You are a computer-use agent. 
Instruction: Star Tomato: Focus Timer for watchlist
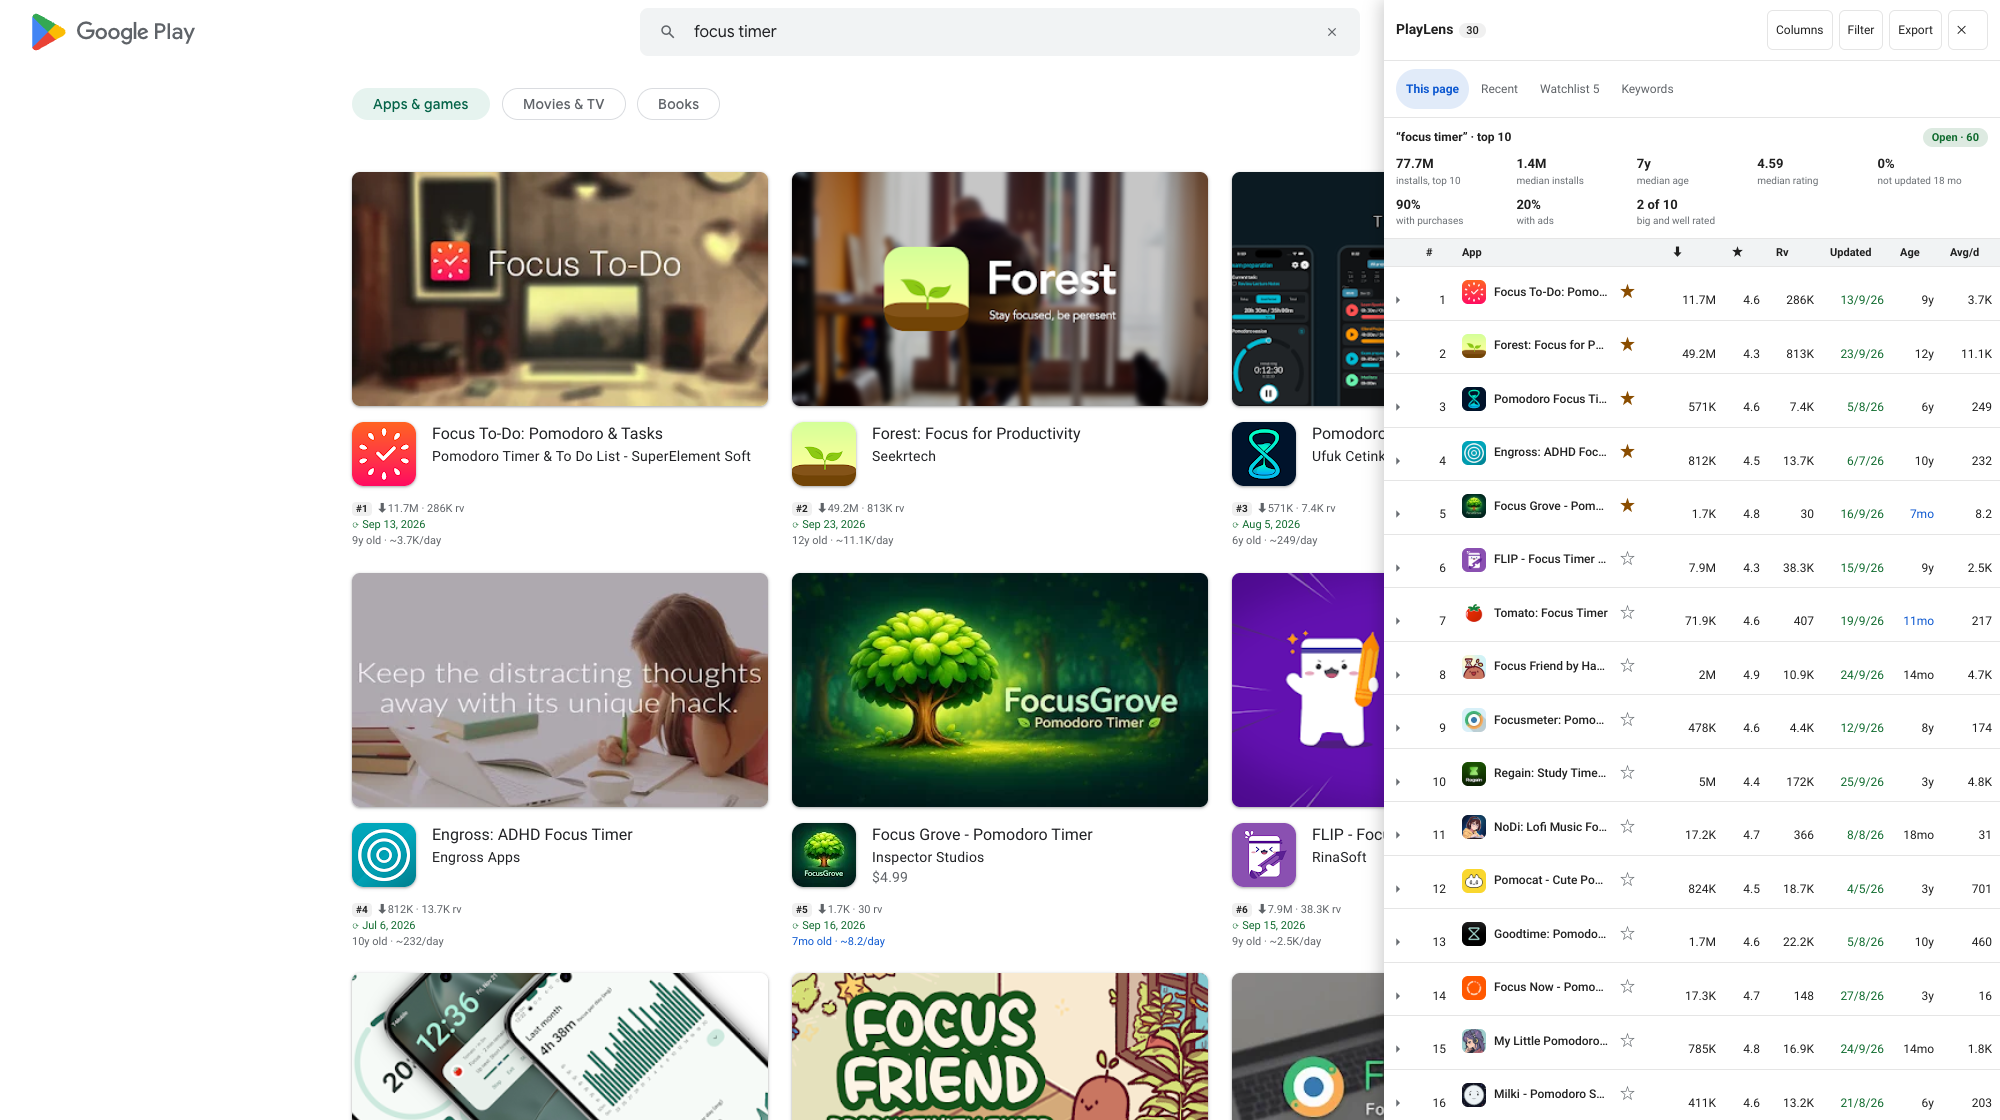(1627, 613)
